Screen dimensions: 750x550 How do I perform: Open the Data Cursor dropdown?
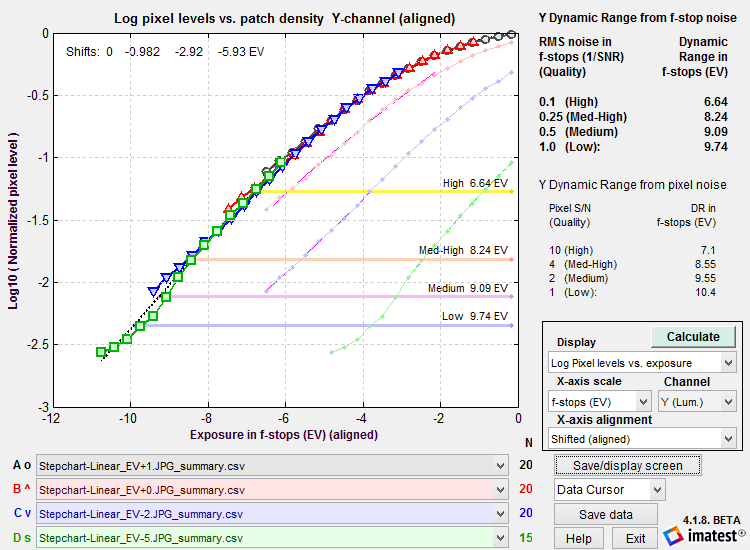tap(610, 490)
